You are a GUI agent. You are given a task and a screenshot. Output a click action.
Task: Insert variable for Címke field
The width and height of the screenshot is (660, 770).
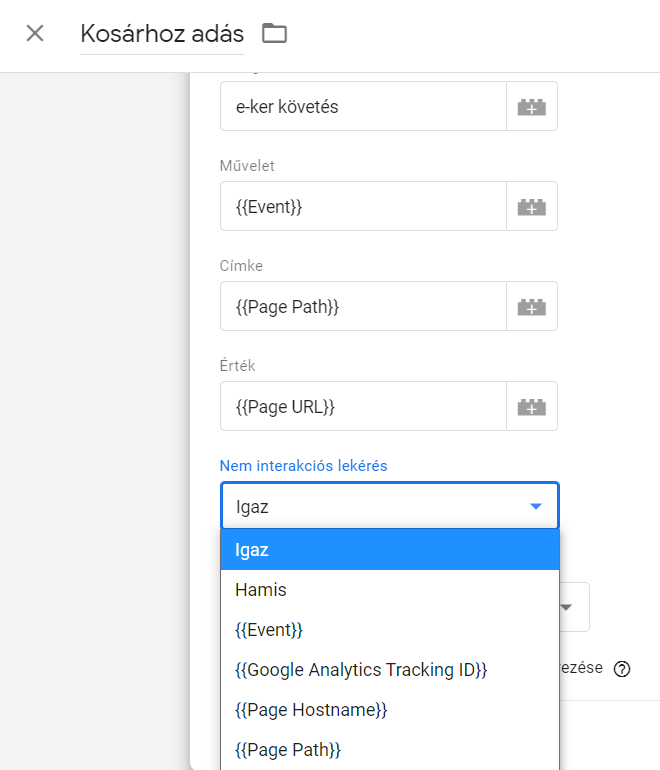pos(532,306)
